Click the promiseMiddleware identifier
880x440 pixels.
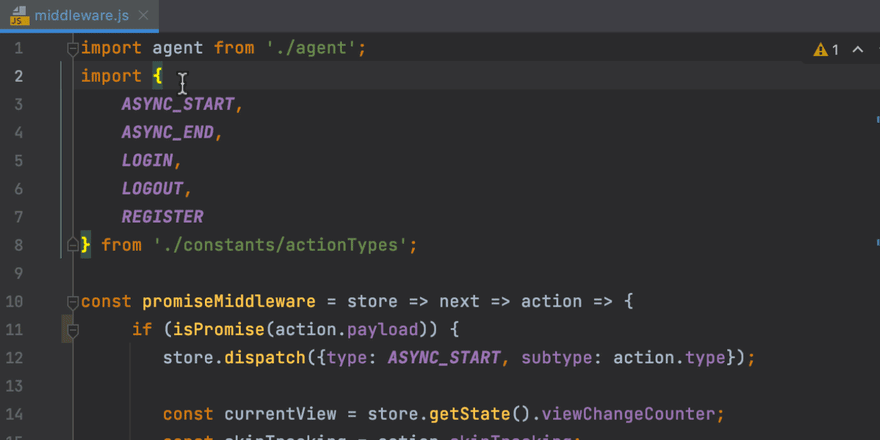pos(229,301)
